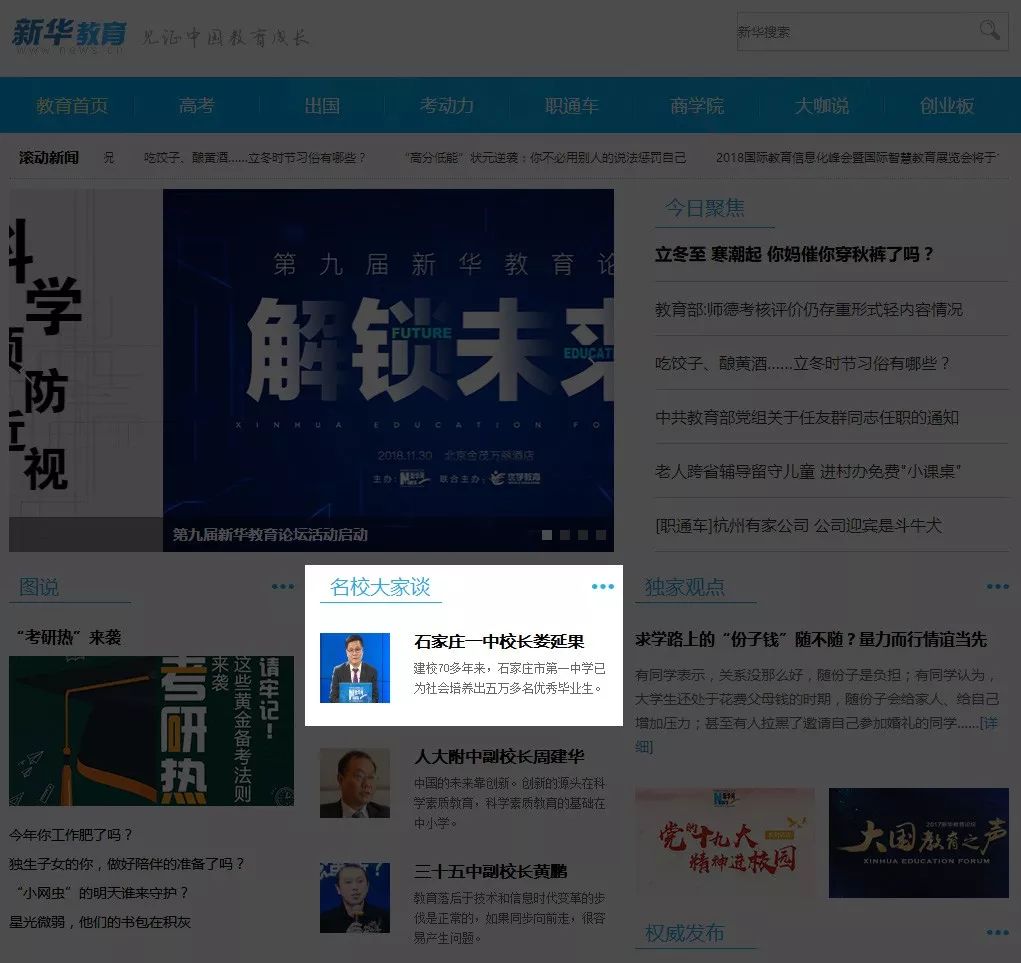The image size is (1021, 963).
Task: Open the 今日聚焦 section heading
Action: (x=705, y=208)
